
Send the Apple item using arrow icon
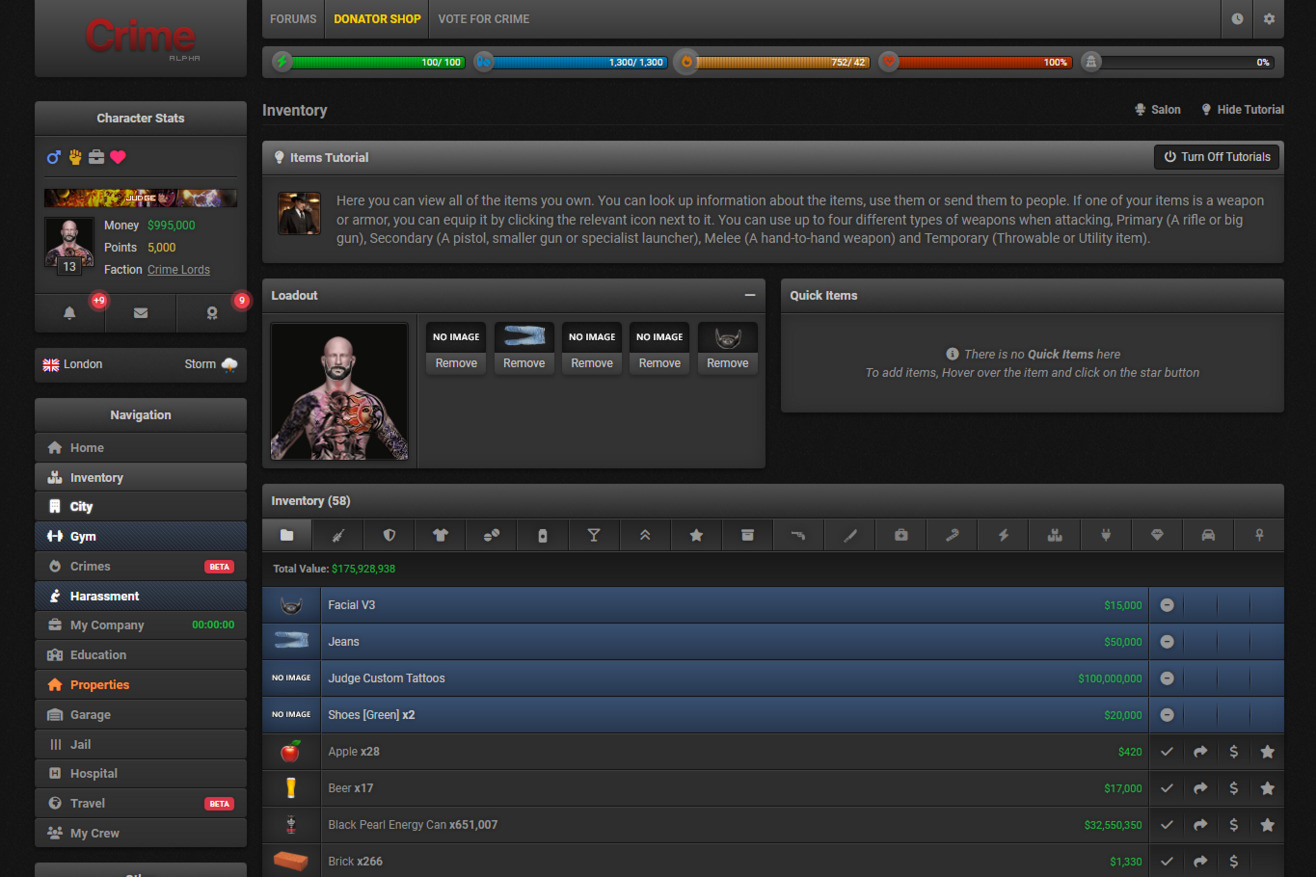tap(1200, 752)
